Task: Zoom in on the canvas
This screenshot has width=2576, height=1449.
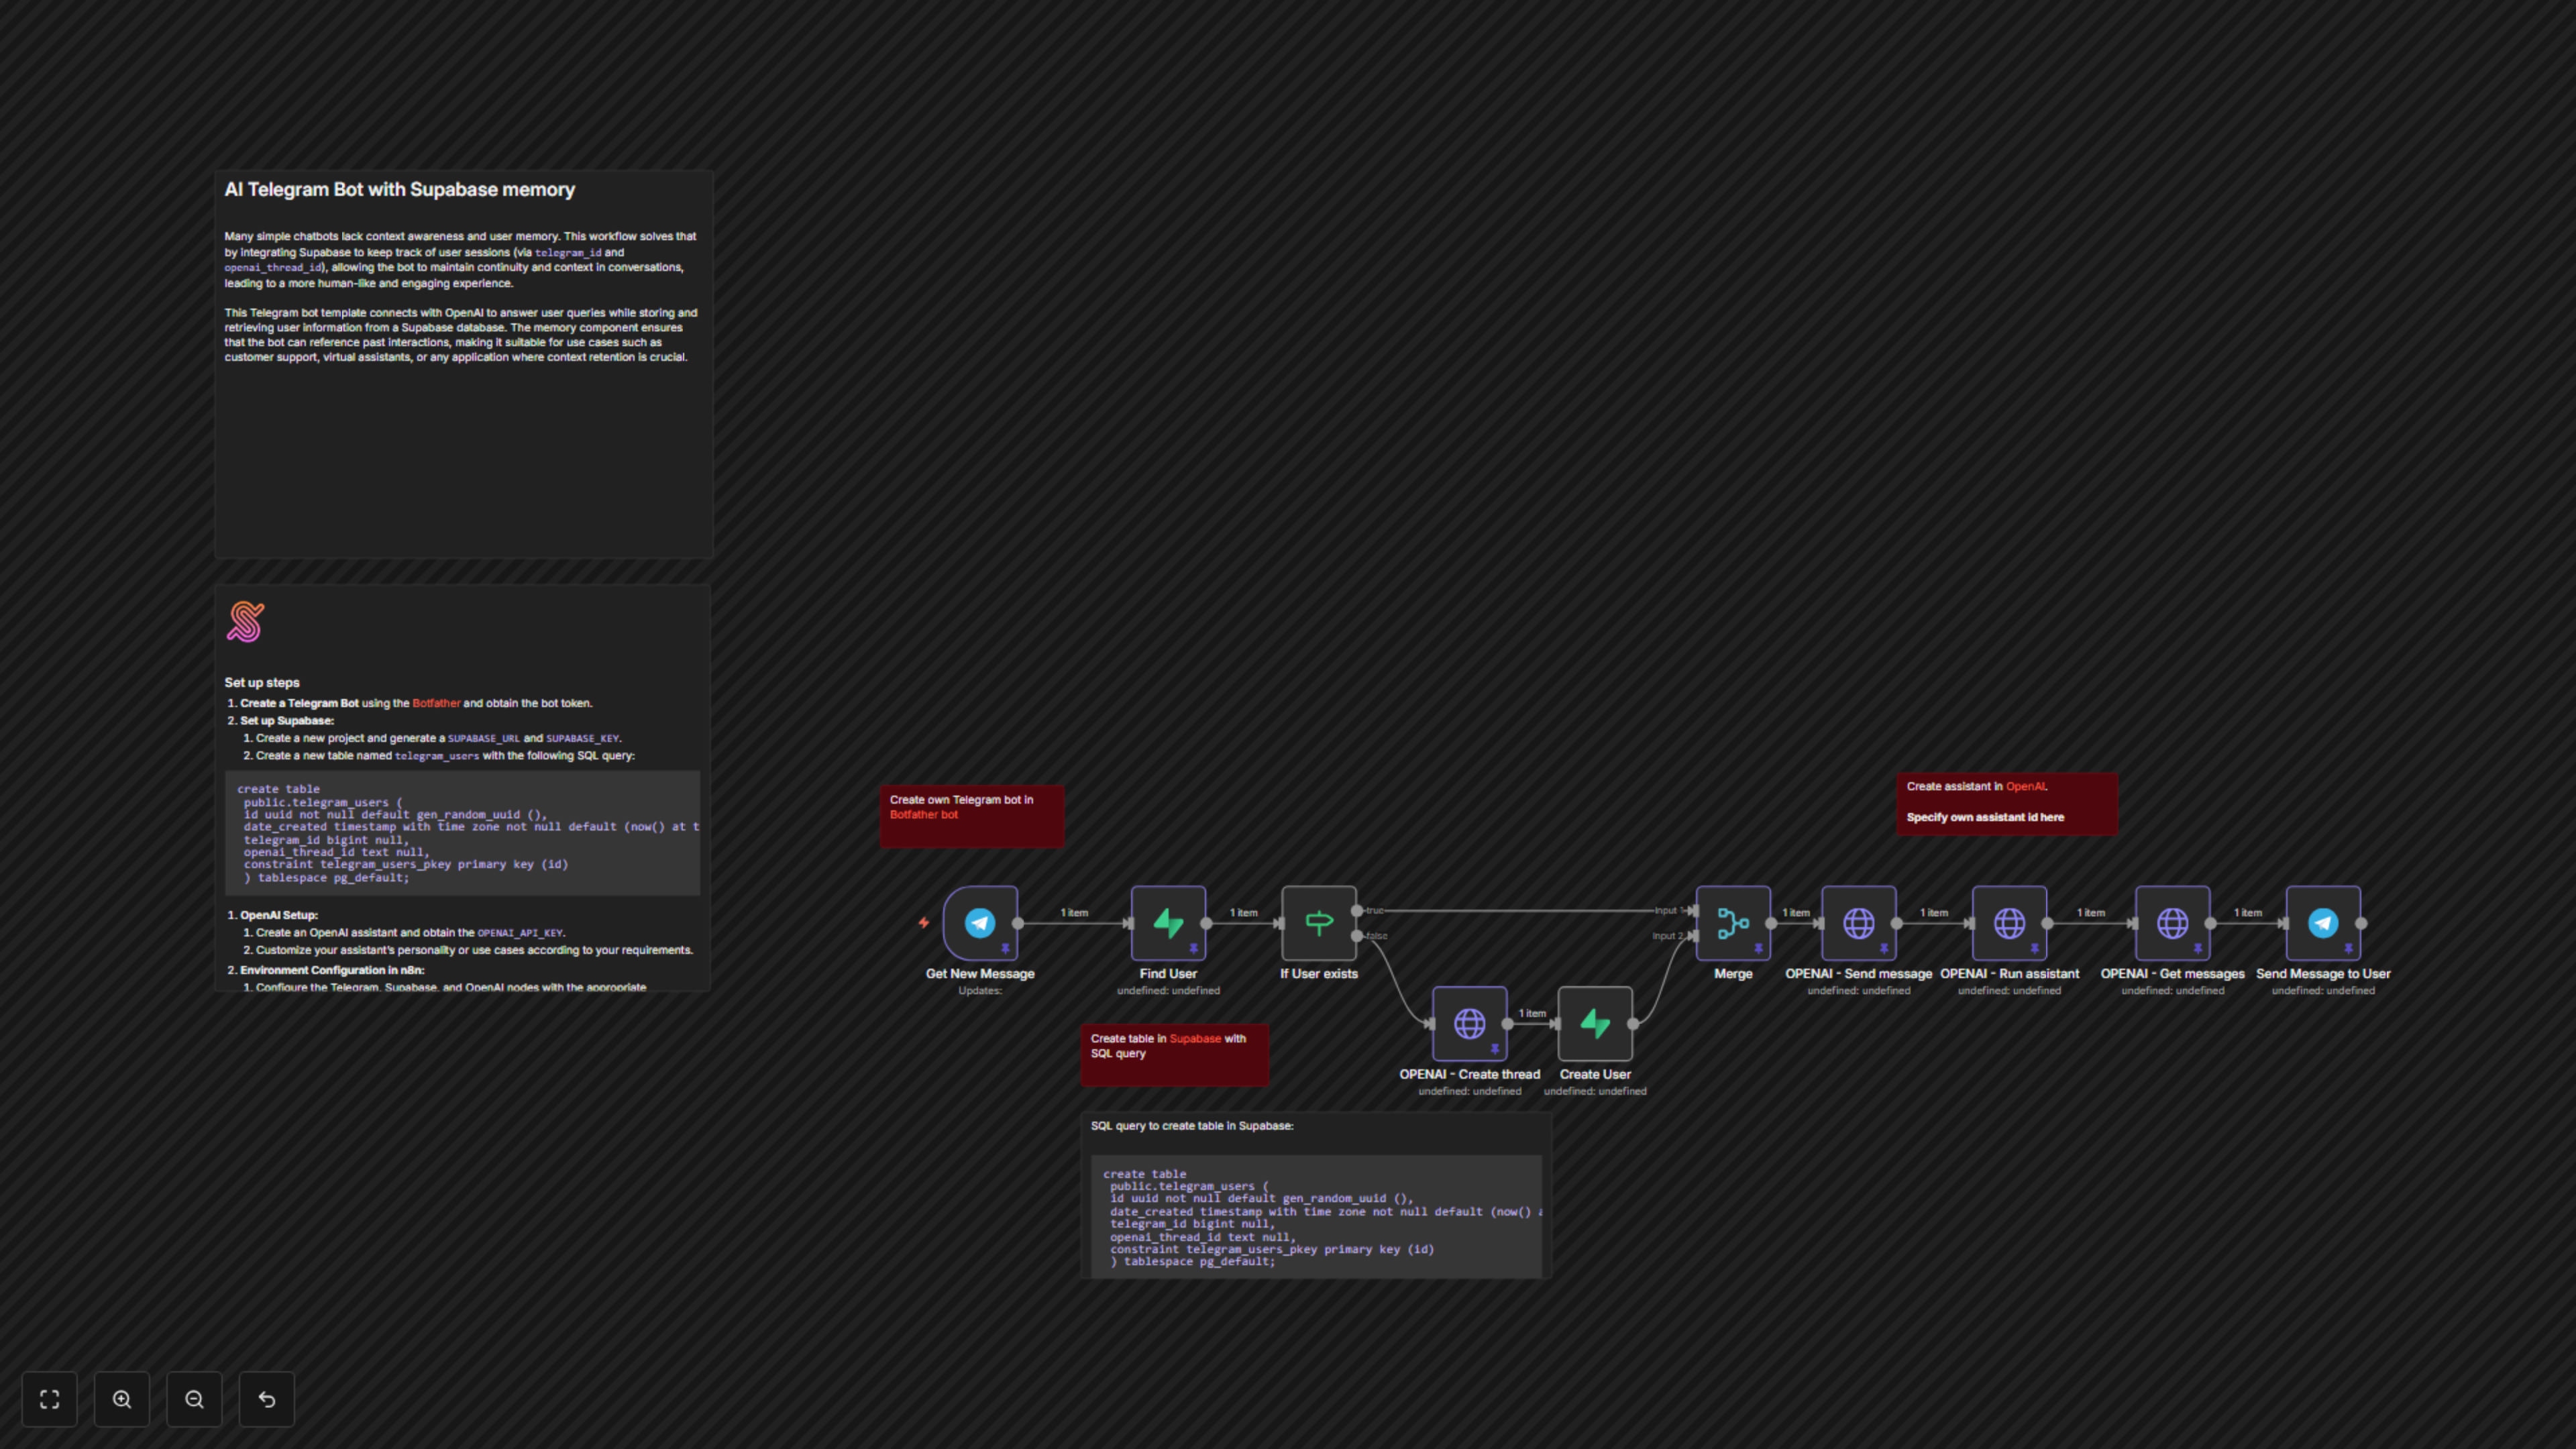Action: tap(122, 1399)
